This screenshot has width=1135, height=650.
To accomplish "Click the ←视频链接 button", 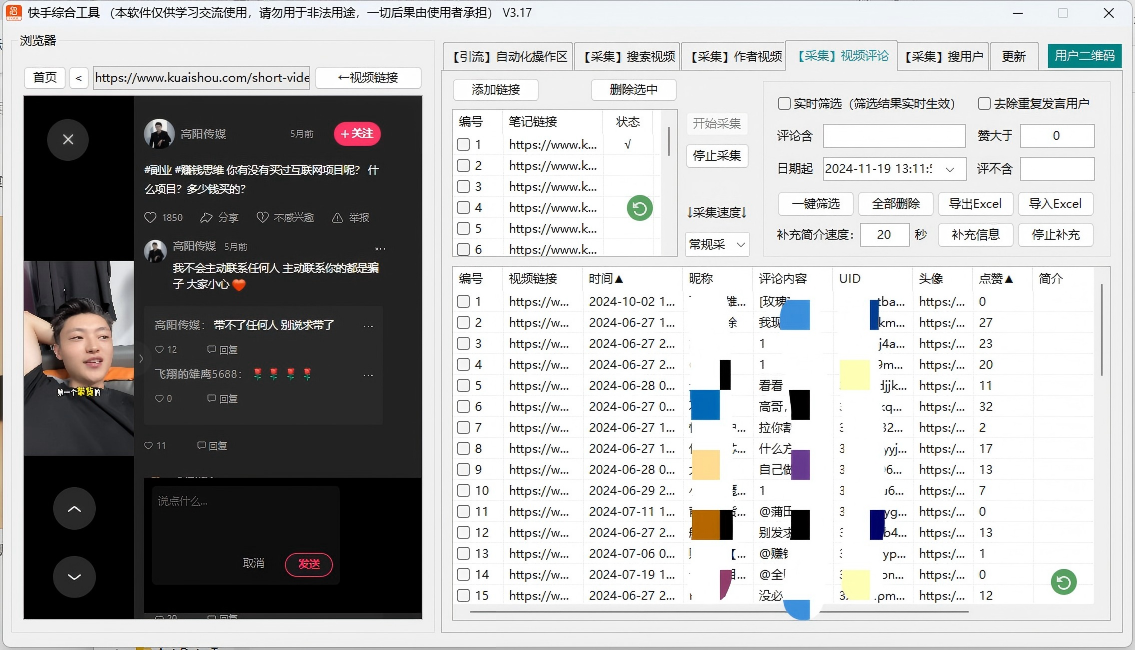I will pyautogui.click(x=368, y=77).
